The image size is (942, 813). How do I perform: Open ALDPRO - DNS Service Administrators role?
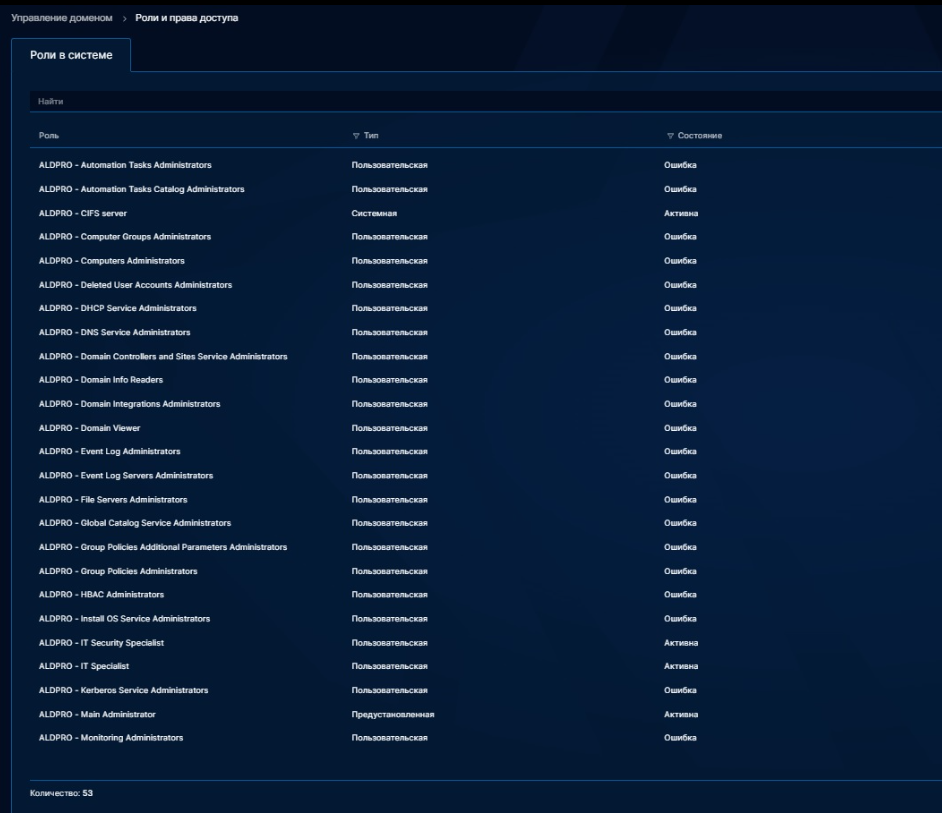[114, 332]
